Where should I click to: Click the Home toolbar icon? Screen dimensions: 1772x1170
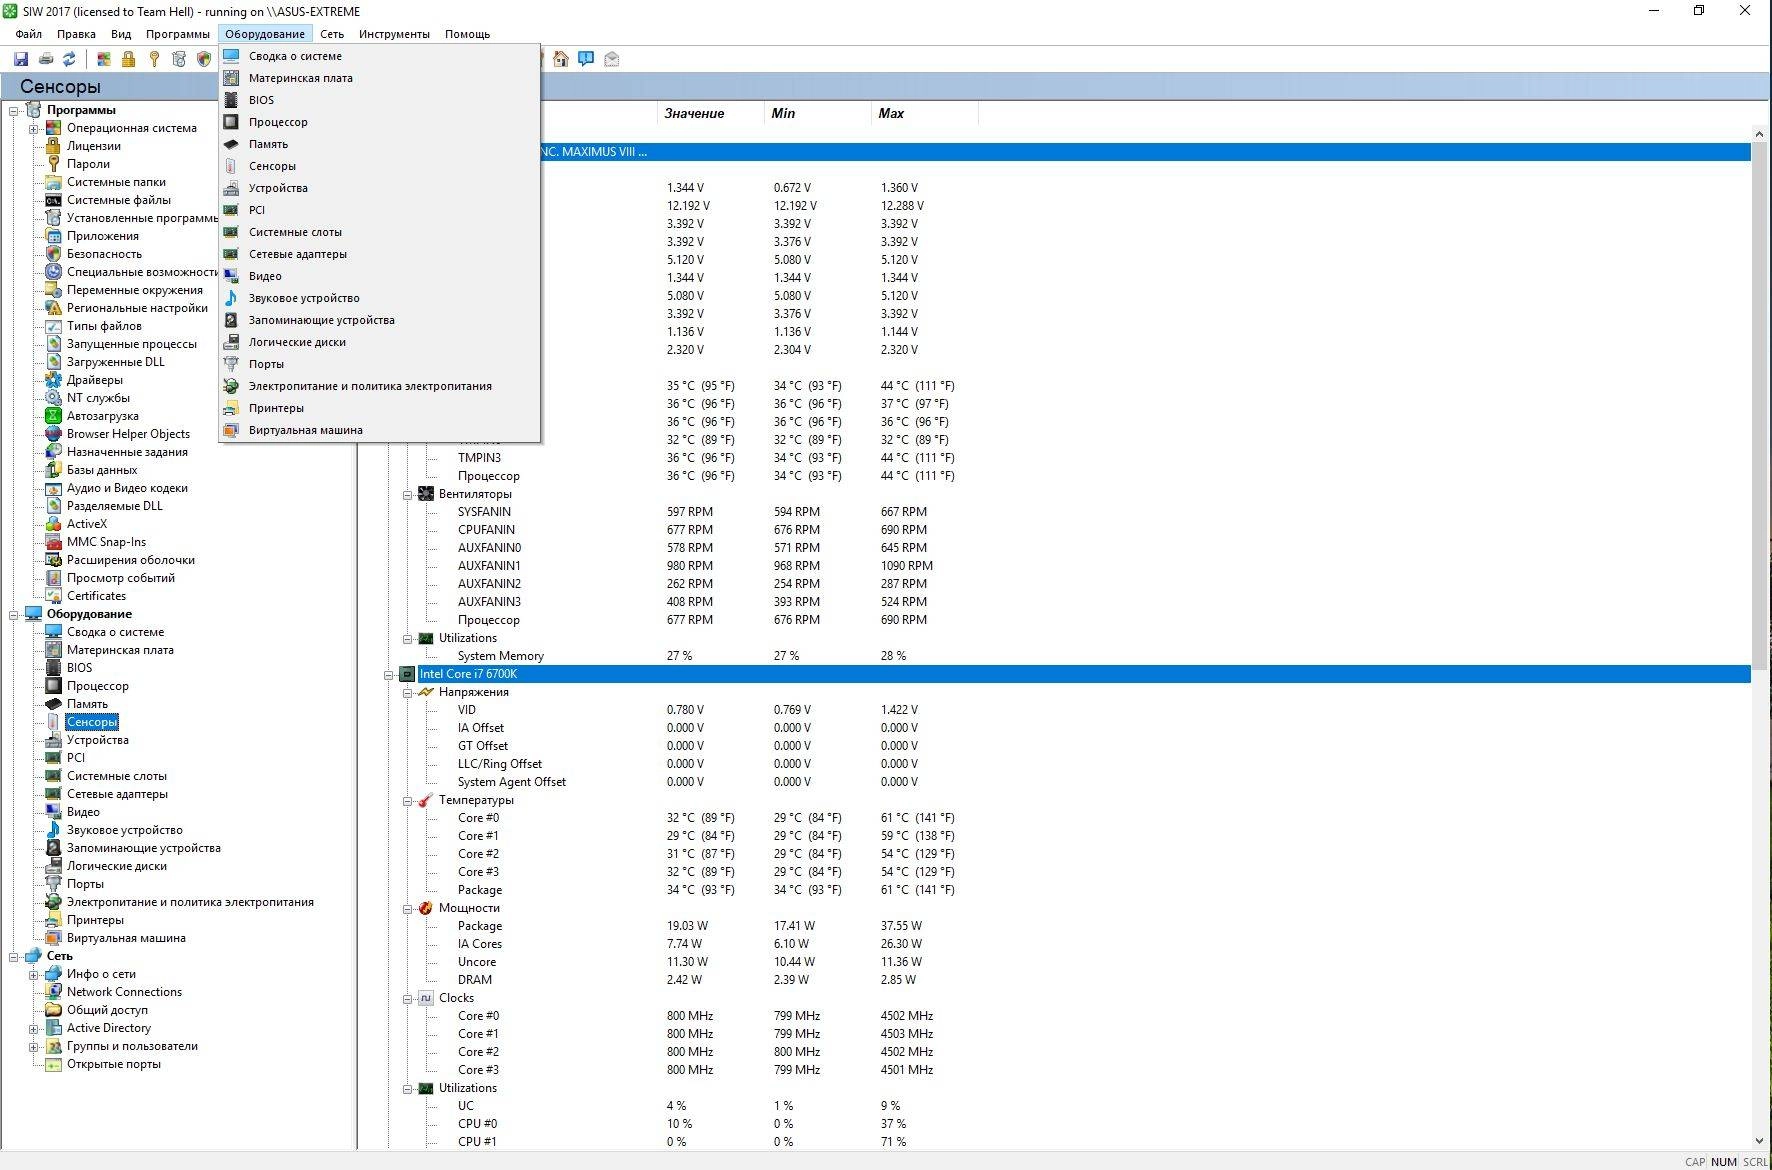pyautogui.click(x=561, y=59)
